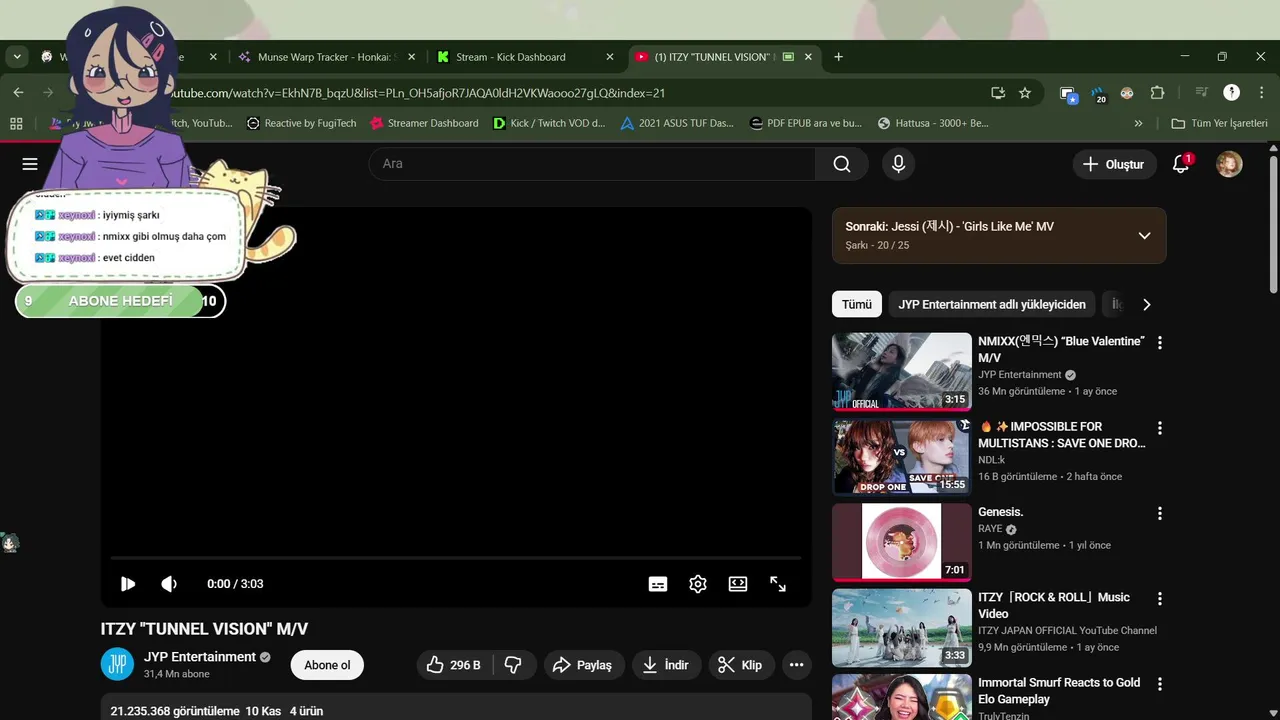Open NMIXX Blue Valentine thumbnail
The width and height of the screenshot is (1280, 720).
pos(901,371)
